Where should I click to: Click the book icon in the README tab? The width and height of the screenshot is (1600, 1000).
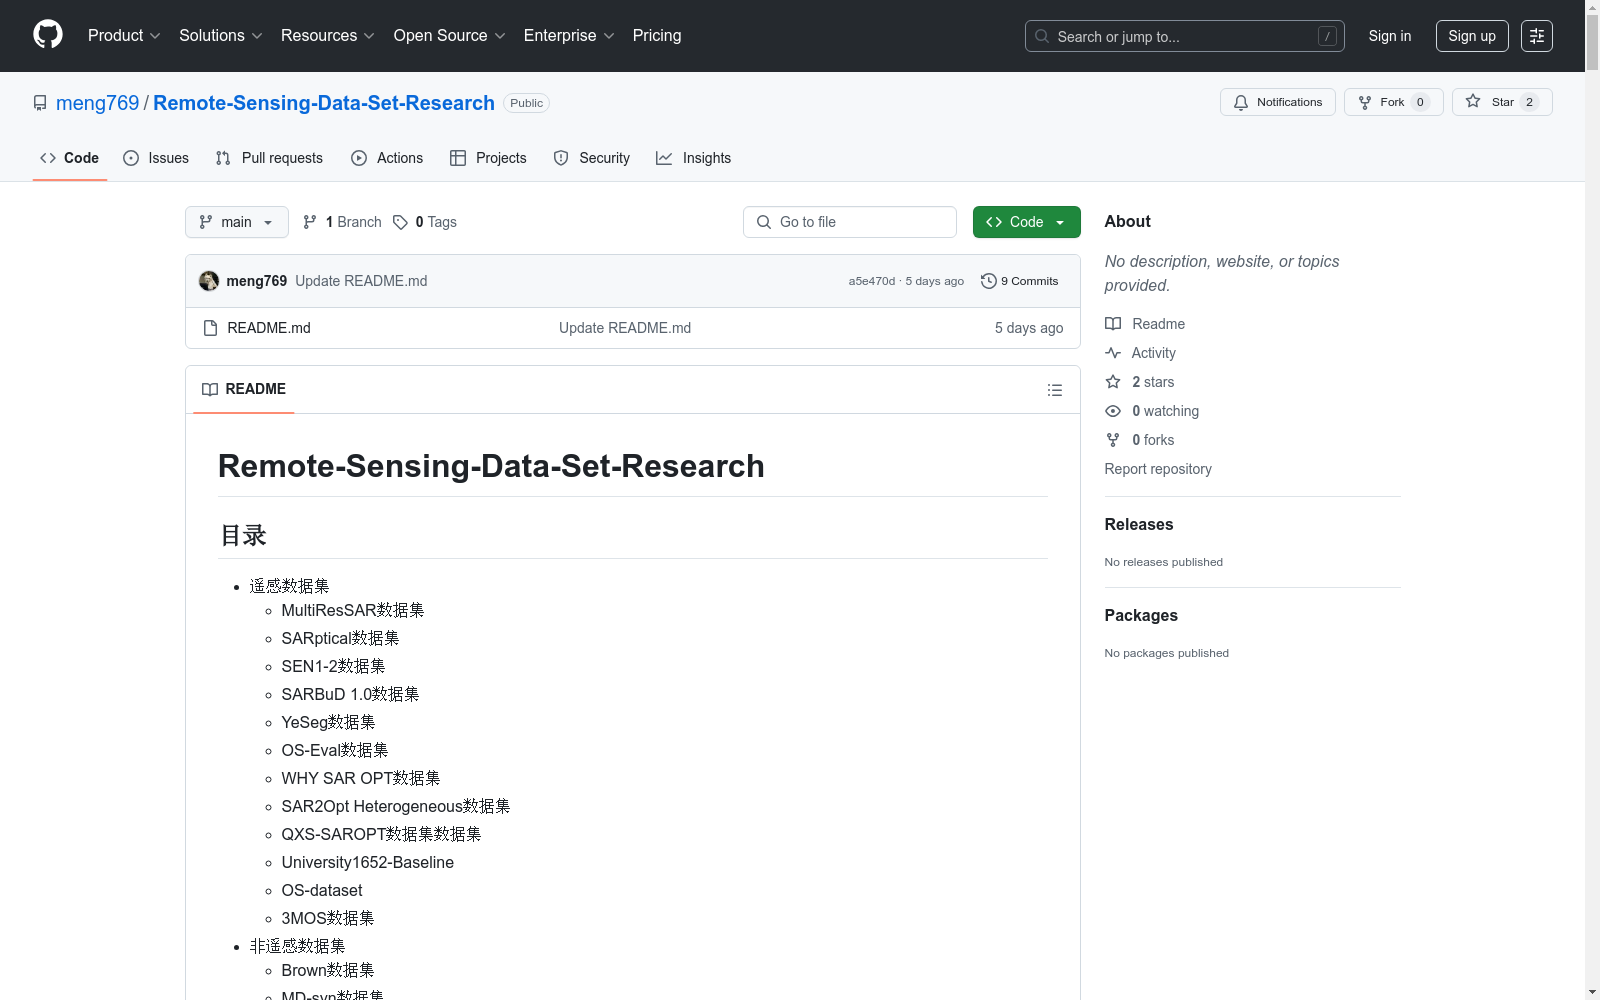coord(210,389)
